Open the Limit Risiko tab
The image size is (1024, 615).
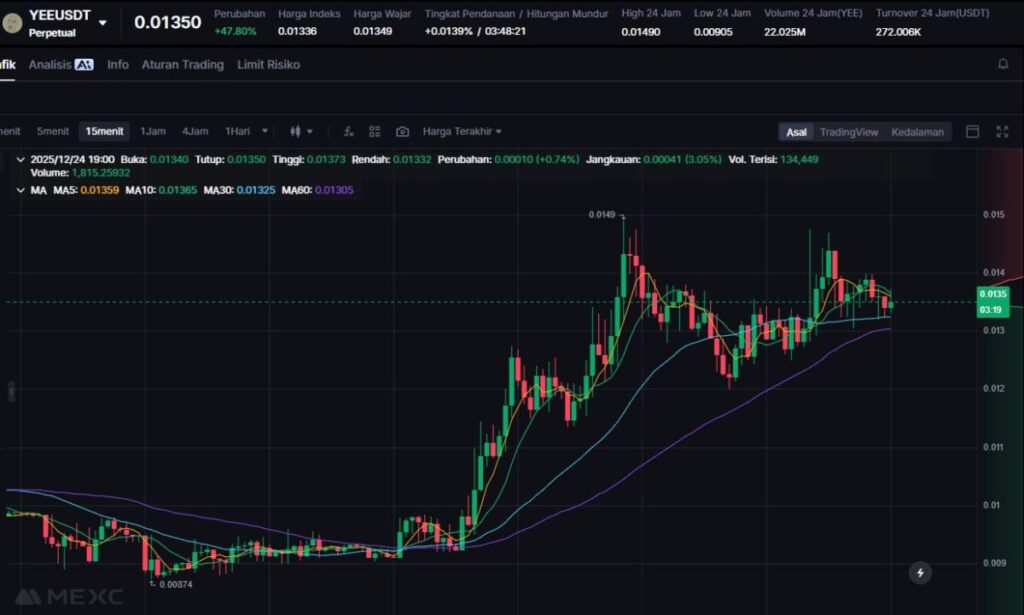268,64
